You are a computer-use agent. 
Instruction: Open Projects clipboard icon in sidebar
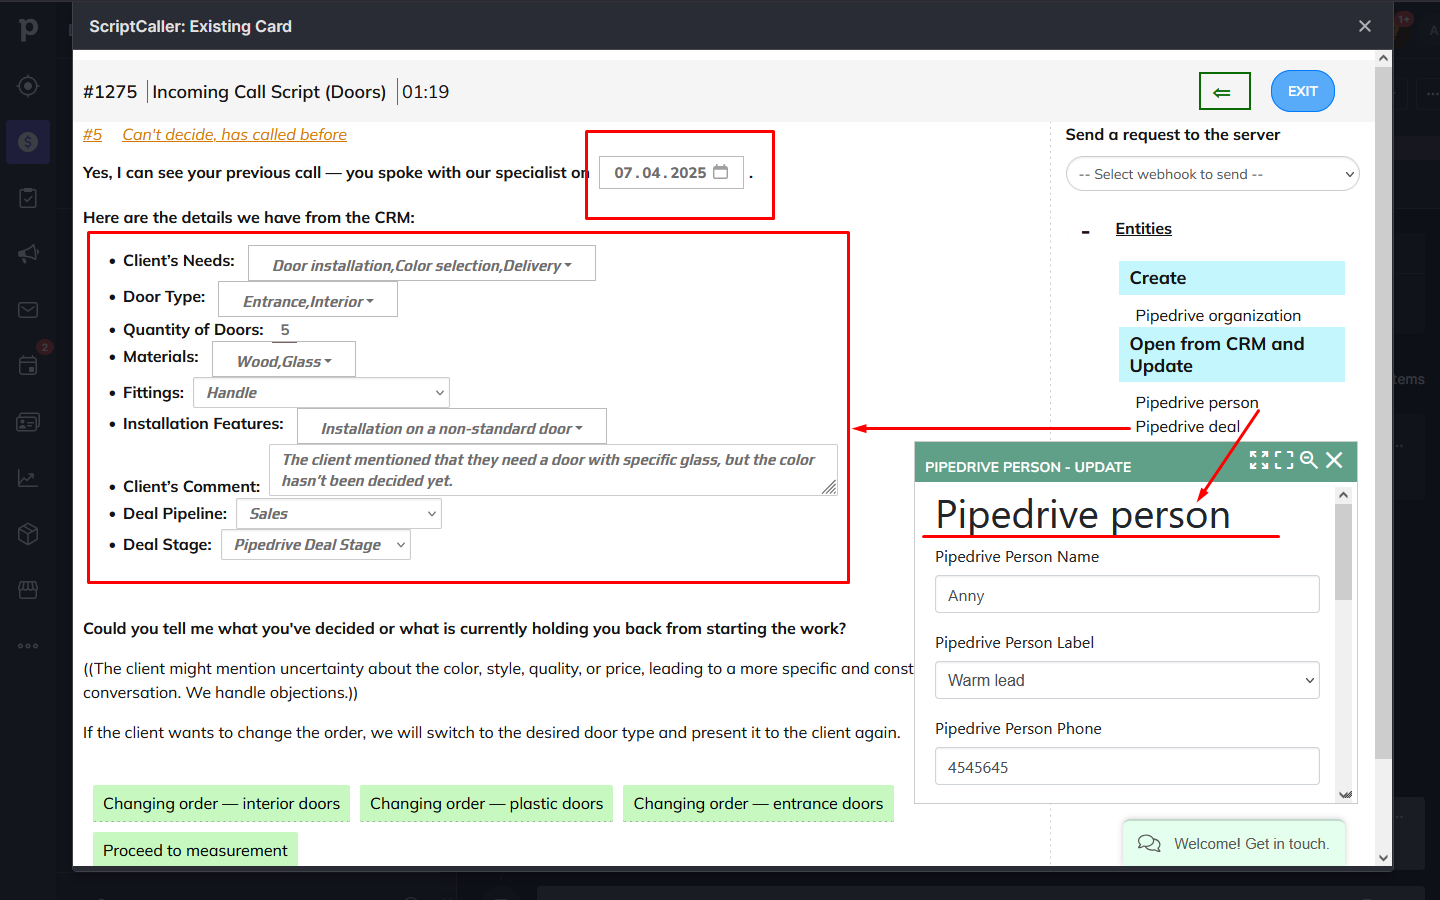(28, 198)
